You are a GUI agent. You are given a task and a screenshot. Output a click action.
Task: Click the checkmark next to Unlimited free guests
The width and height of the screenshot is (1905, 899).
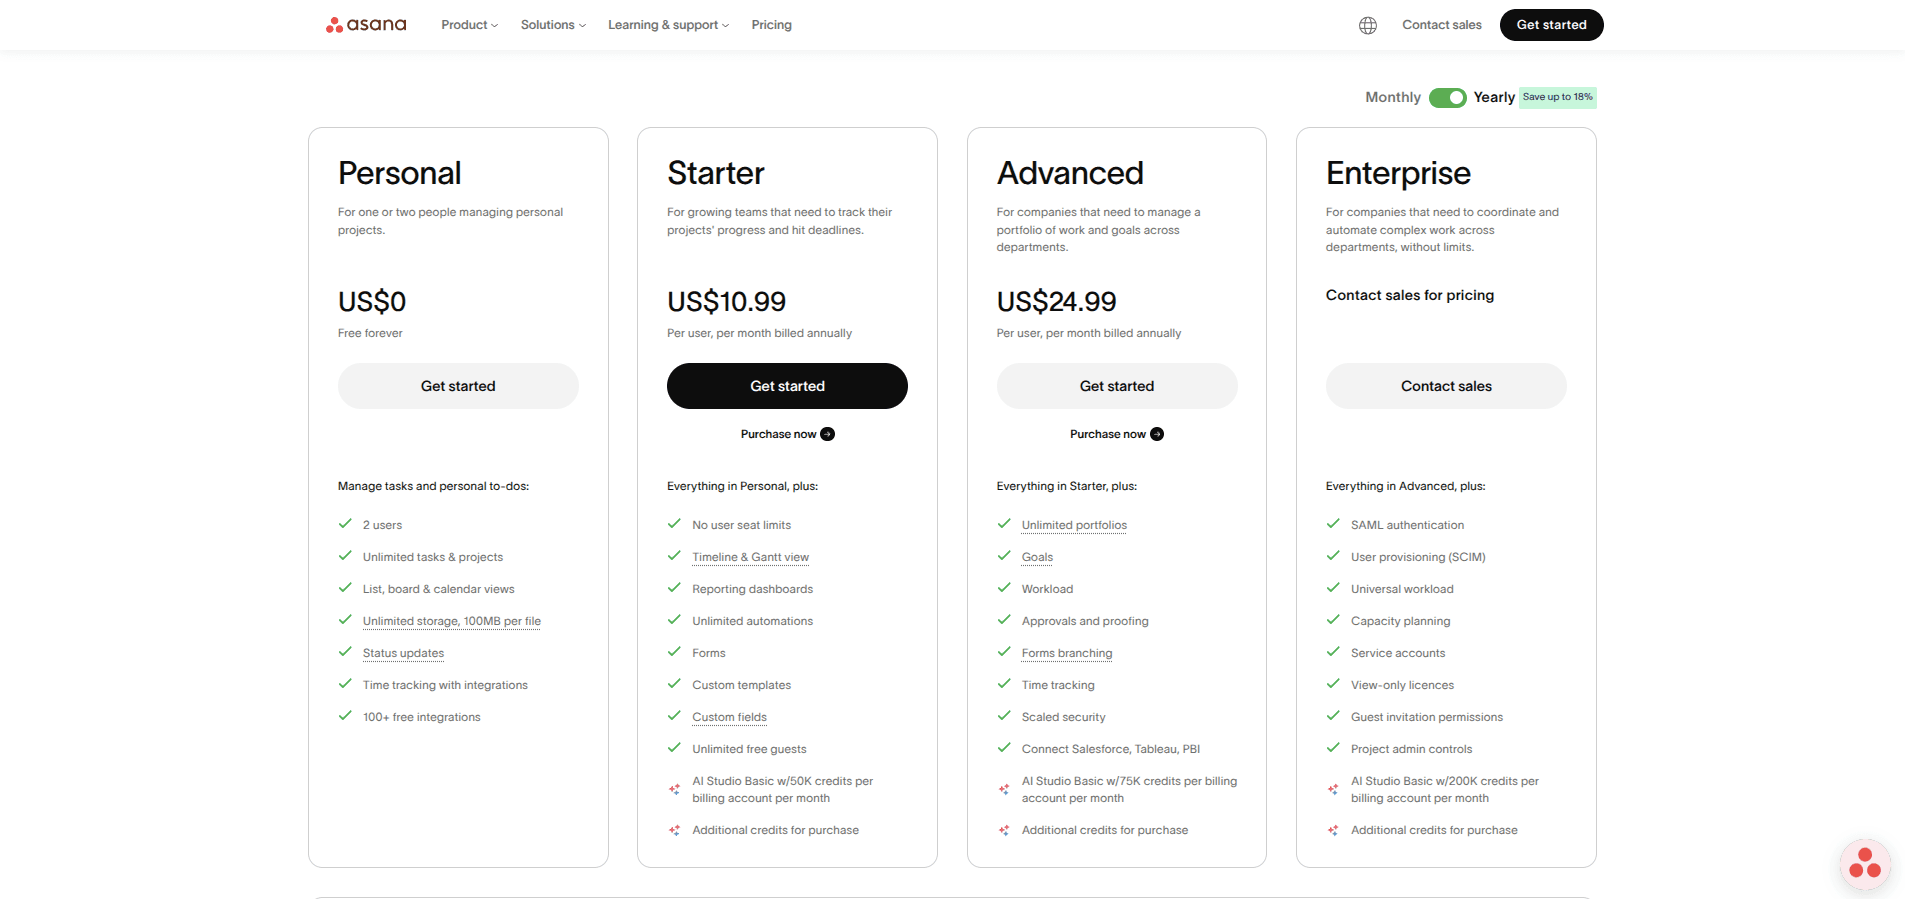tap(674, 748)
